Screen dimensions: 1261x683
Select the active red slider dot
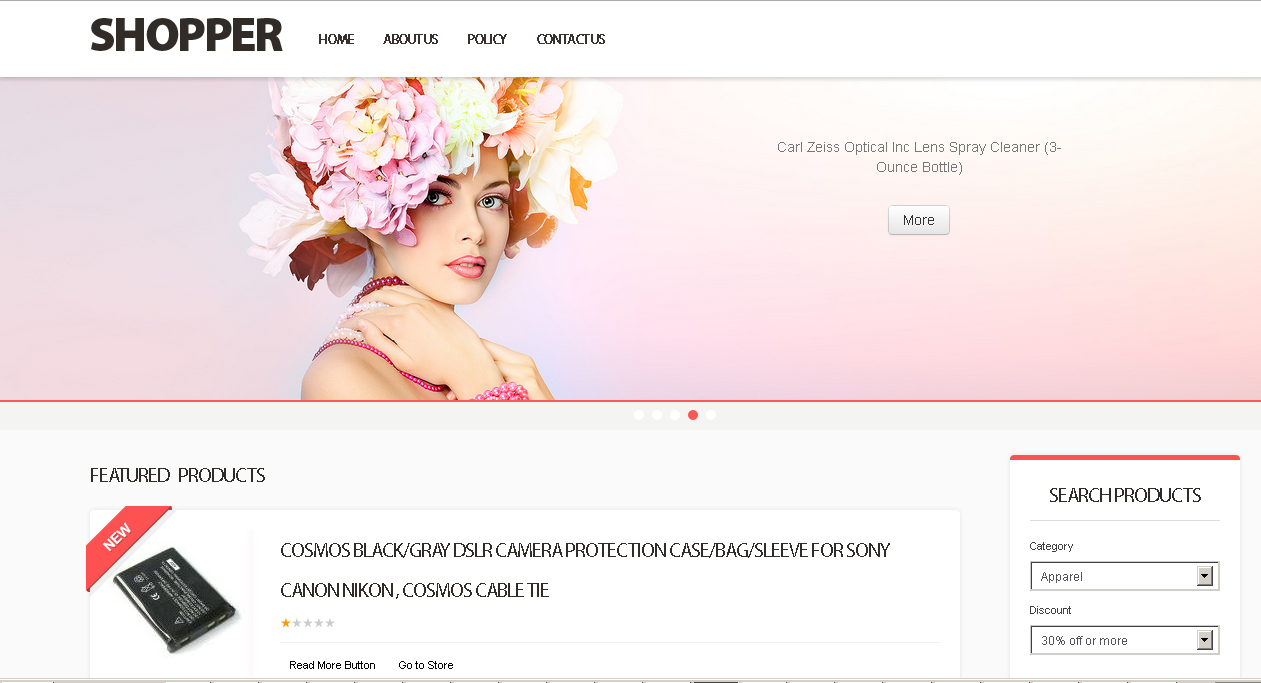(x=693, y=415)
